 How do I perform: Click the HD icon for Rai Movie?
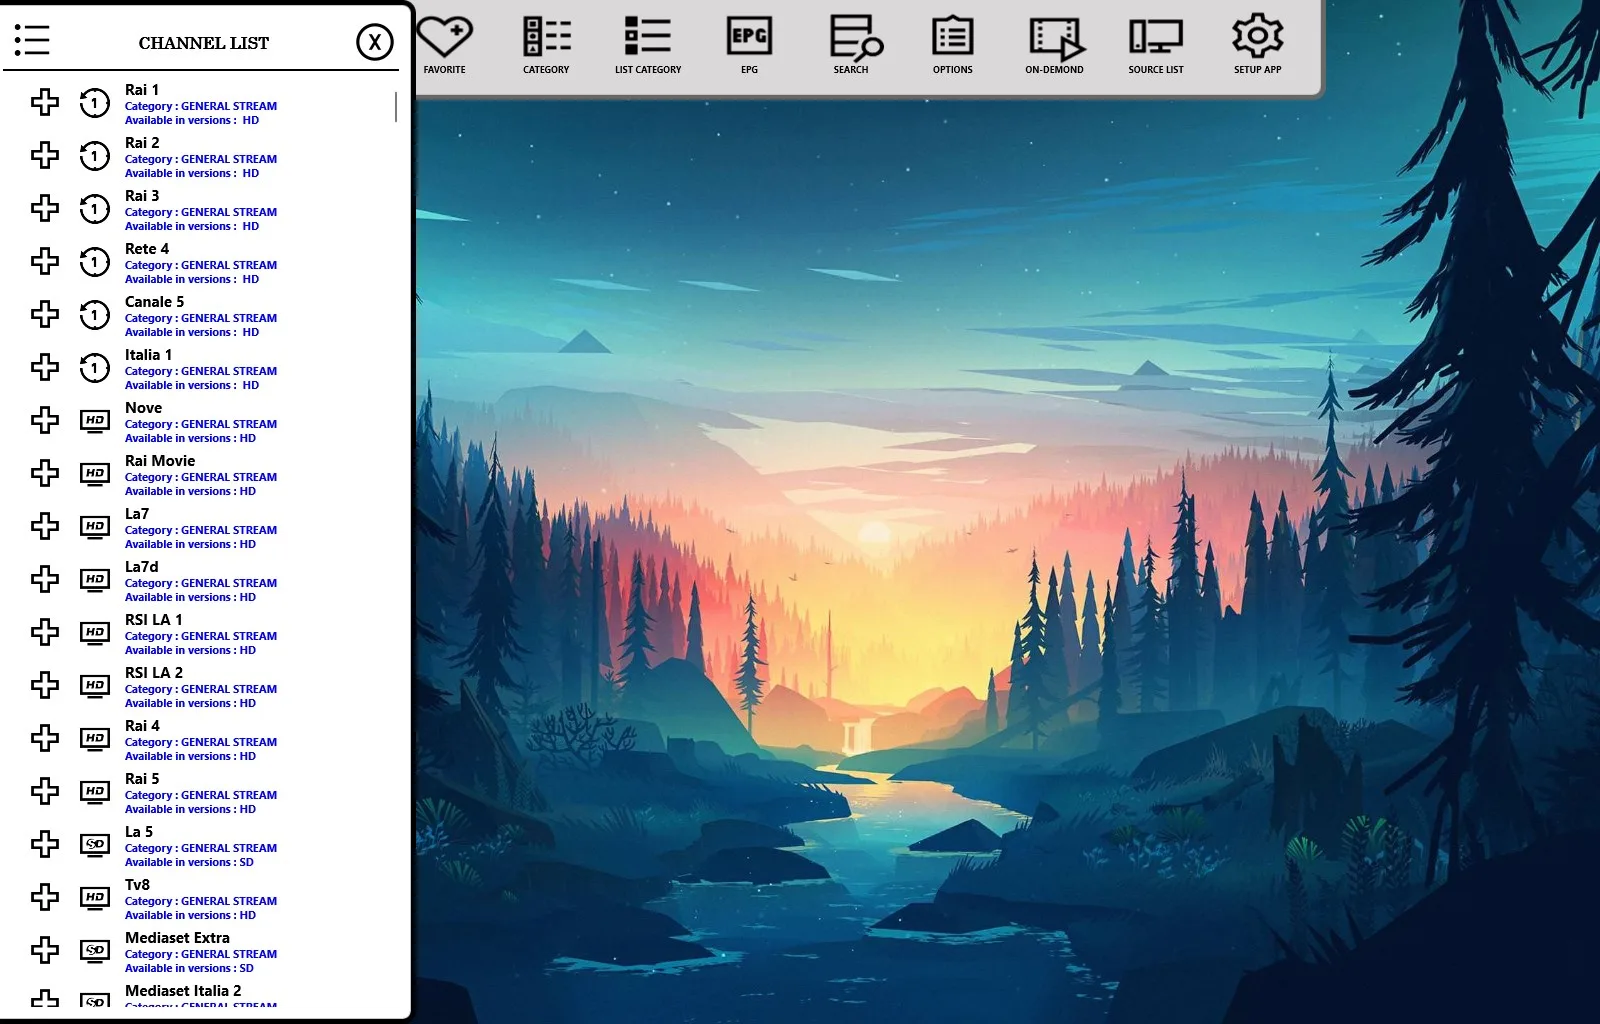pyautogui.click(x=95, y=474)
